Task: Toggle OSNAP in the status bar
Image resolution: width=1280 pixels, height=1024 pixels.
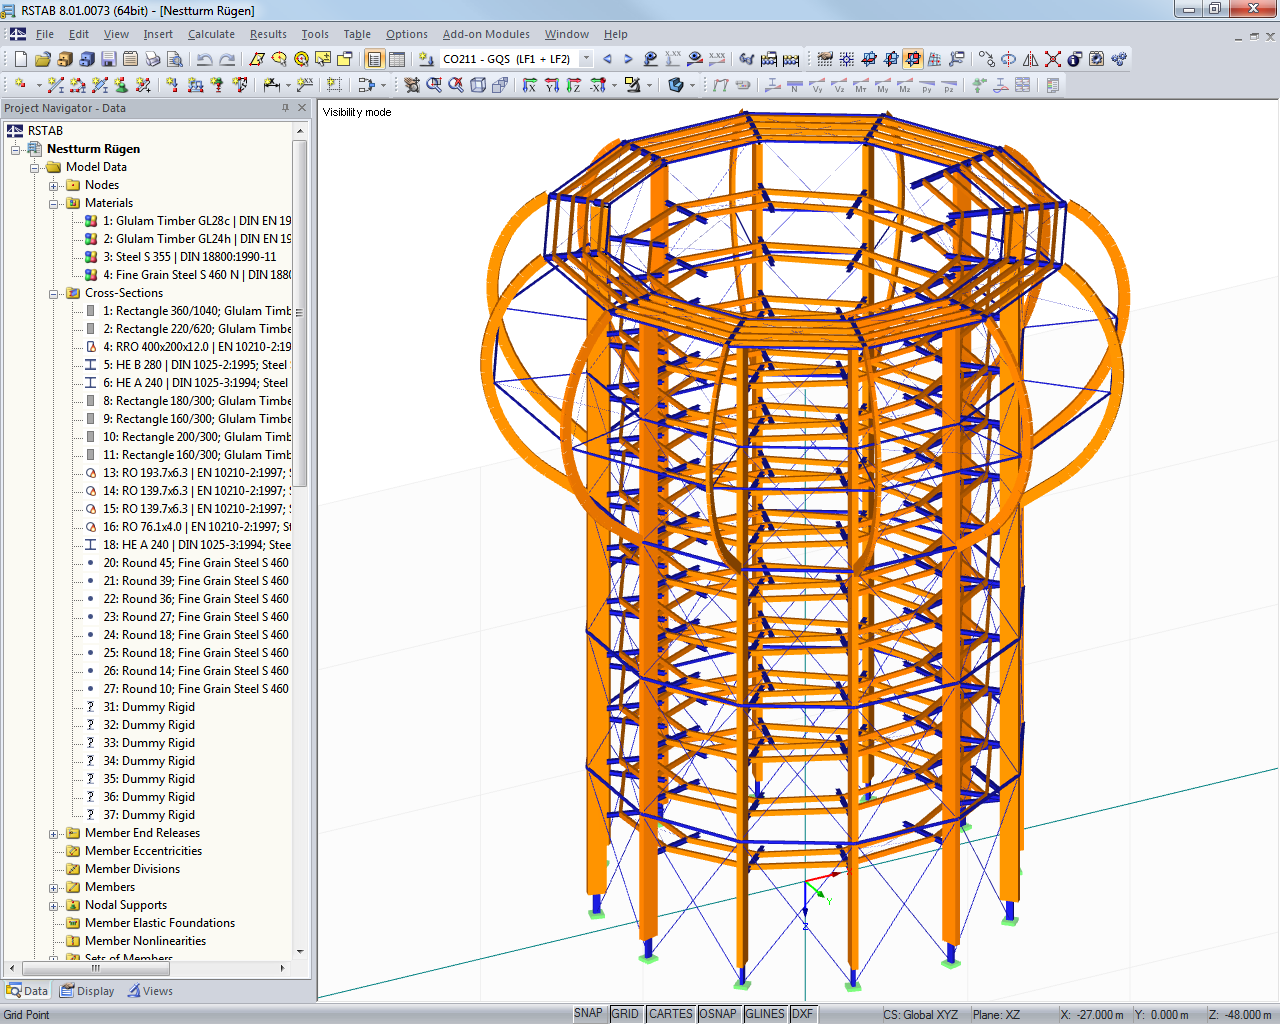Action: pyautogui.click(x=717, y=1014)
